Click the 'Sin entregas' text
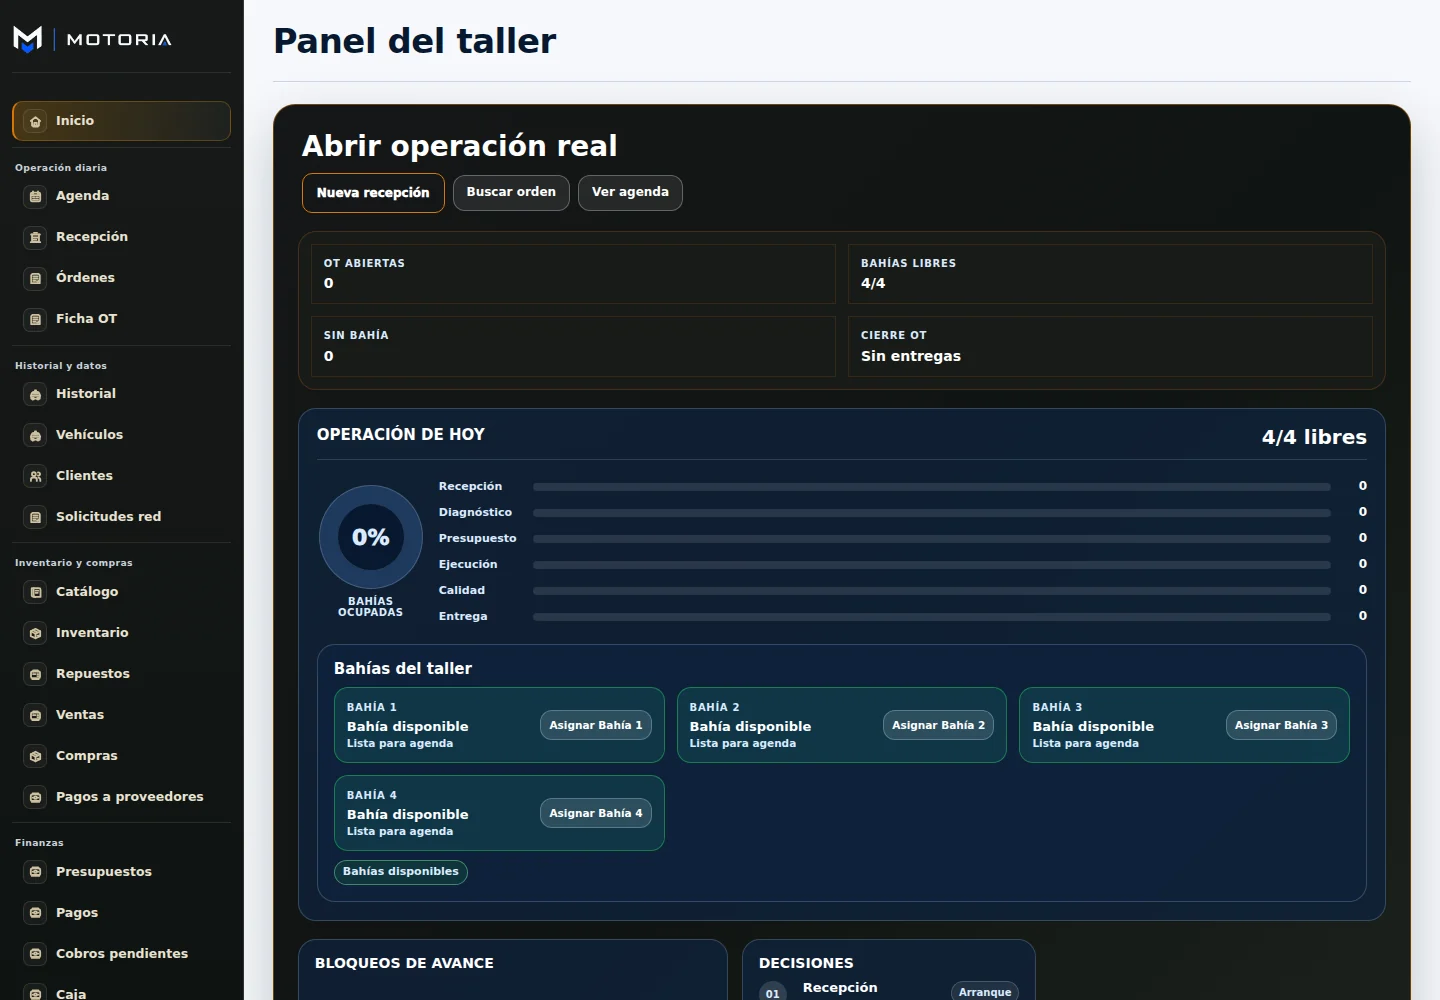Screen dimensions: 1440x1000 [x=911, y=356]
